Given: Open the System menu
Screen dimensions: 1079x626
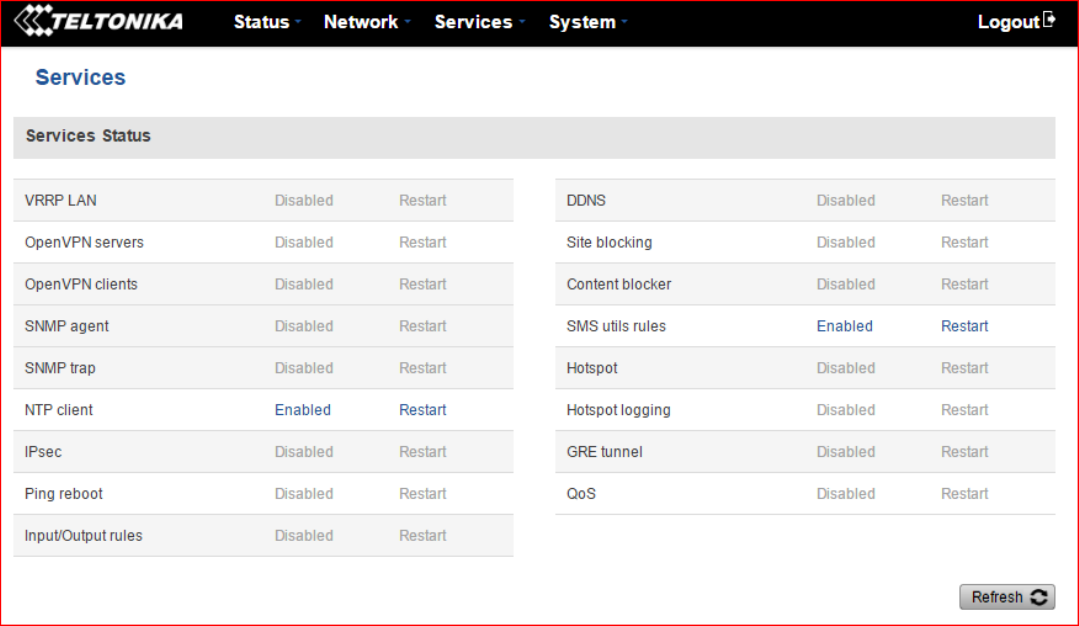Looking at the screenshot, I should click(x=588, y=22).
